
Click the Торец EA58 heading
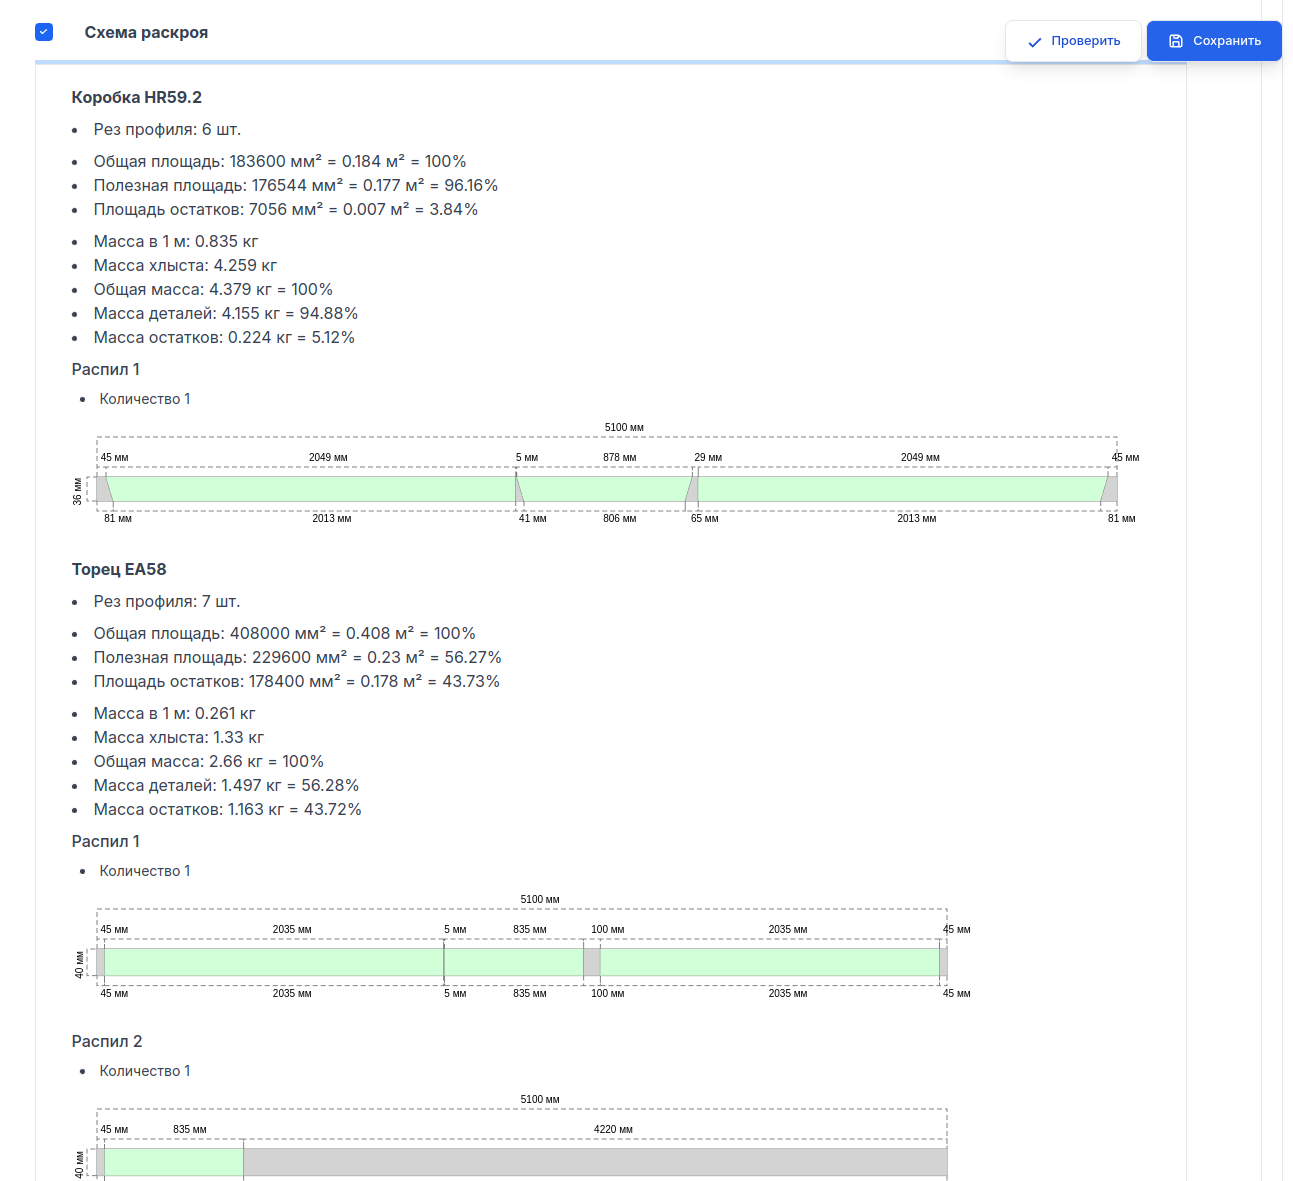[x=119, y=569]
